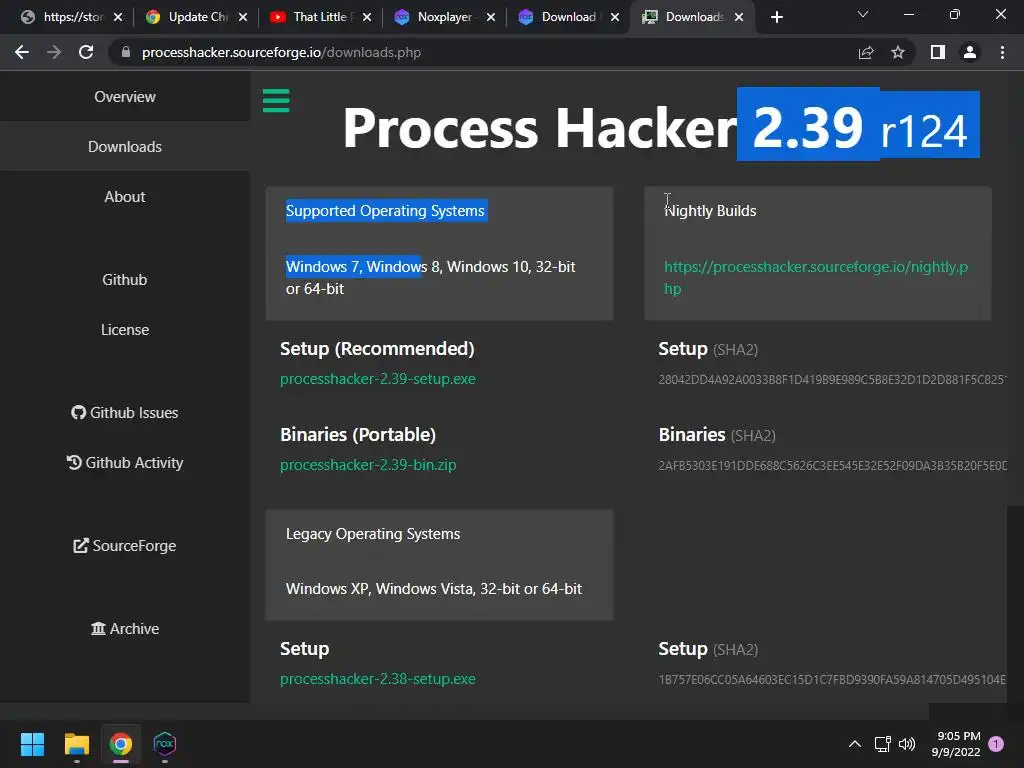1024x768 pixels.
Task: Open SourceForge external link in sidebar
Action: point(125,545)
